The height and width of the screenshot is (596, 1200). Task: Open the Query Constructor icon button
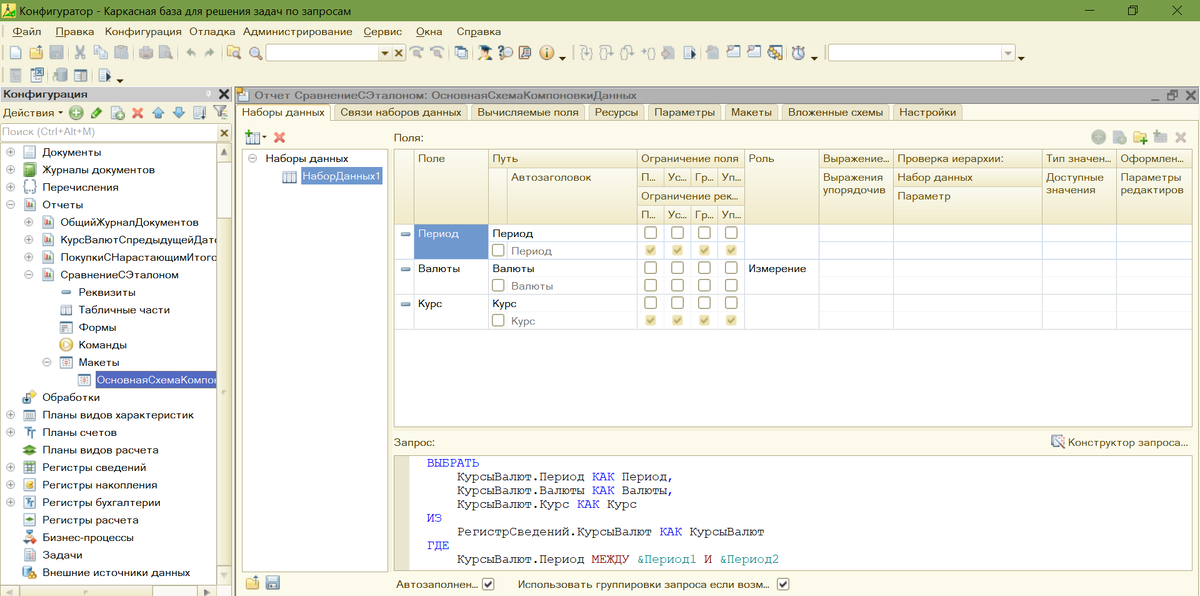[x=1058, y=442]
